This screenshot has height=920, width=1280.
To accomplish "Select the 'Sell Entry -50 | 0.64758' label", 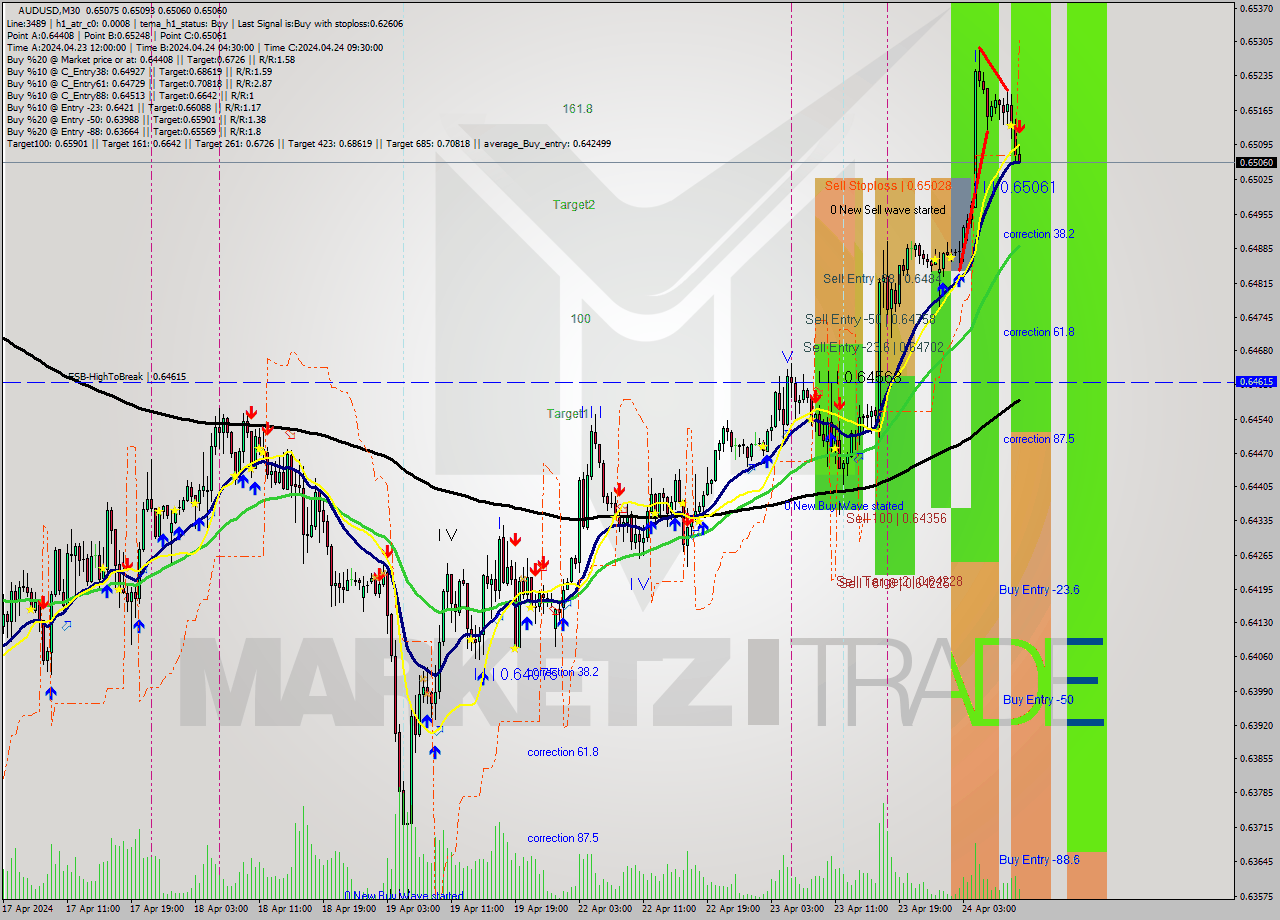I will pyautogui.click(x=870, y=319).
